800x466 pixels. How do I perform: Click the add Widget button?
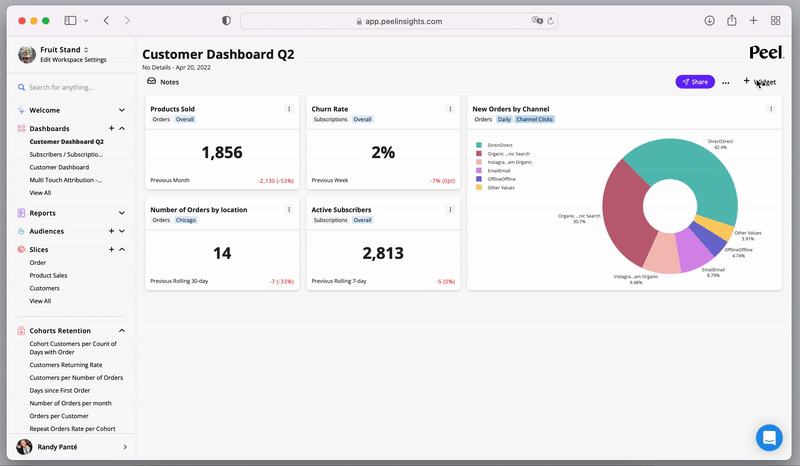tap(759, 82)
